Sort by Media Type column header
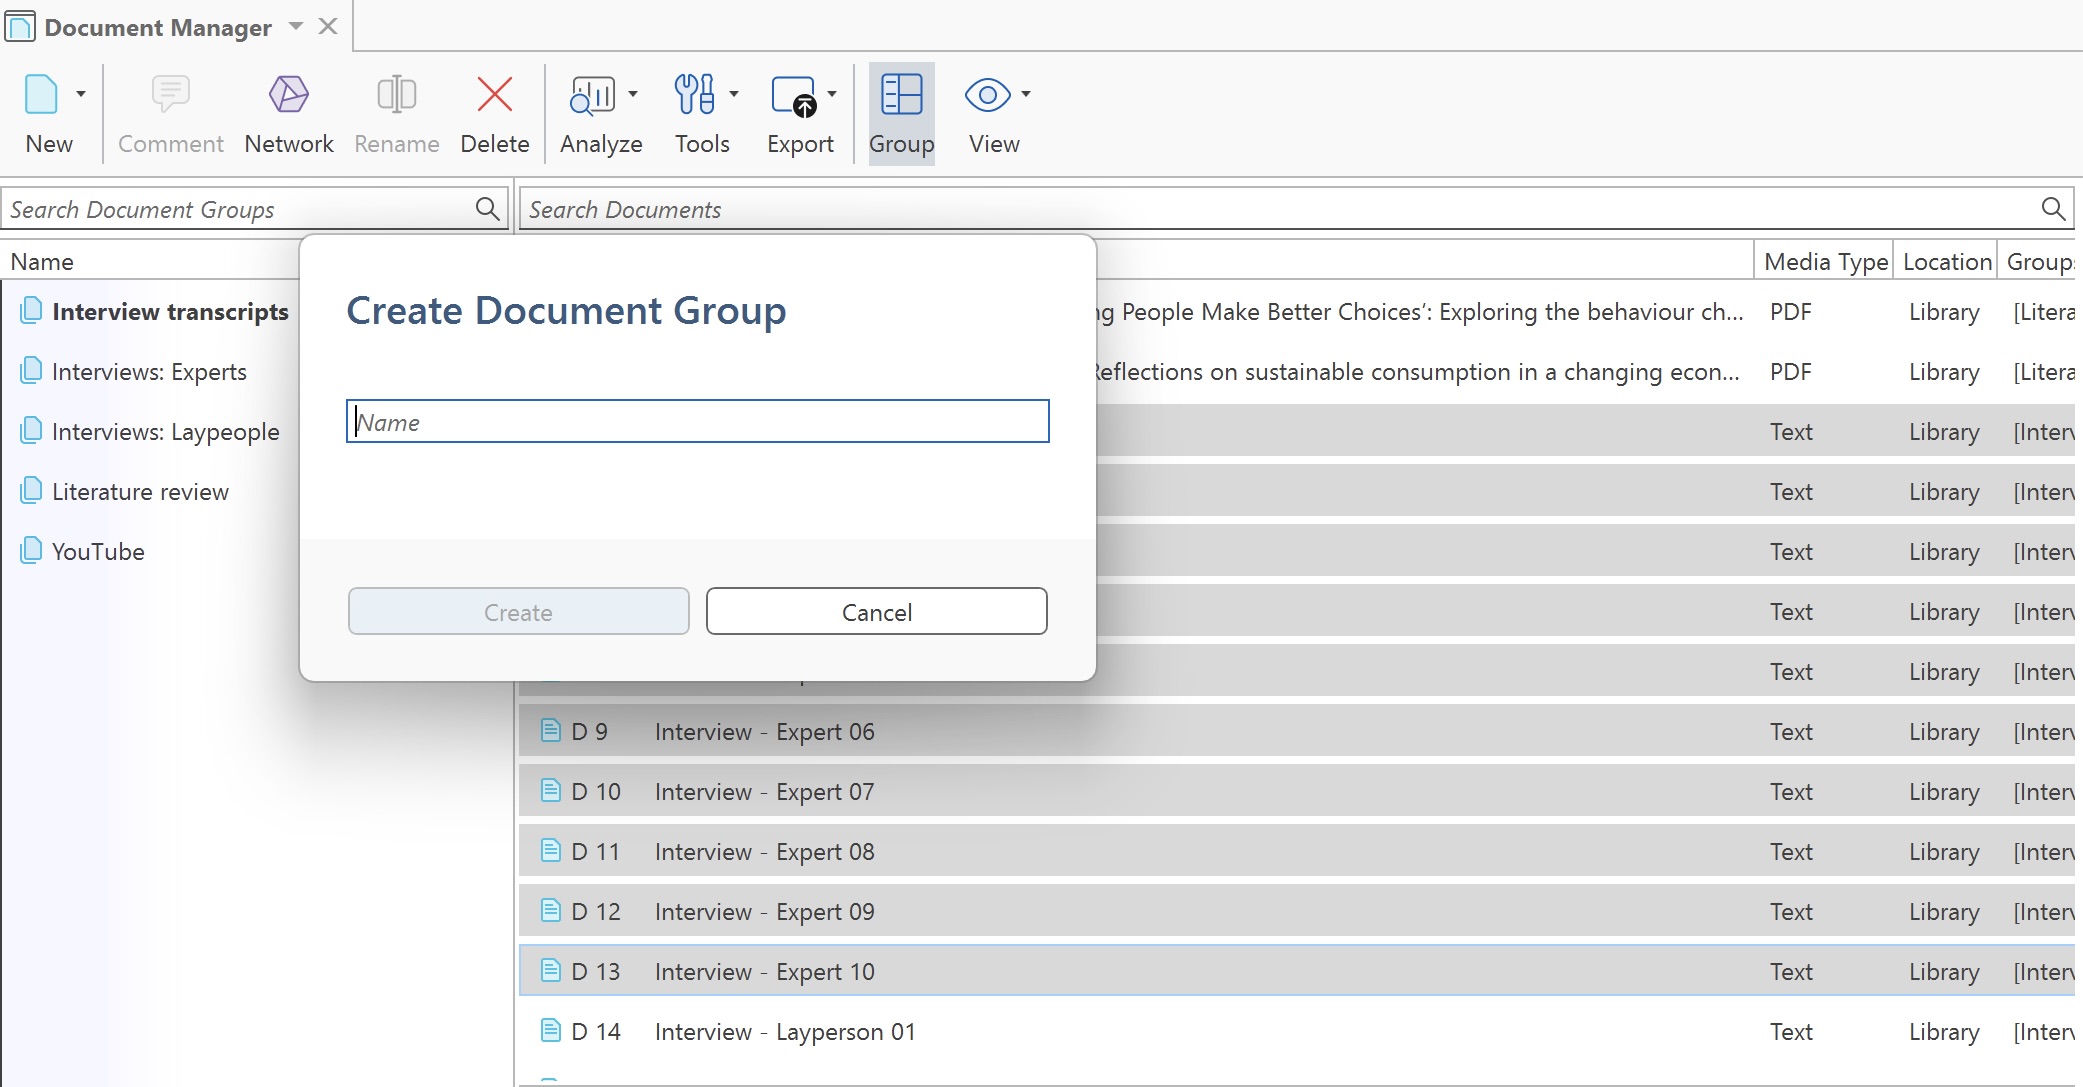 point(1825,262)
